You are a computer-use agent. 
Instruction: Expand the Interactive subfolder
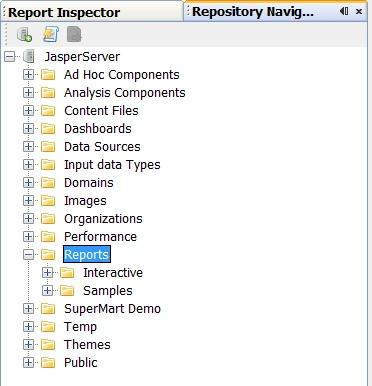pyautogui.click(x=48, y=273)
